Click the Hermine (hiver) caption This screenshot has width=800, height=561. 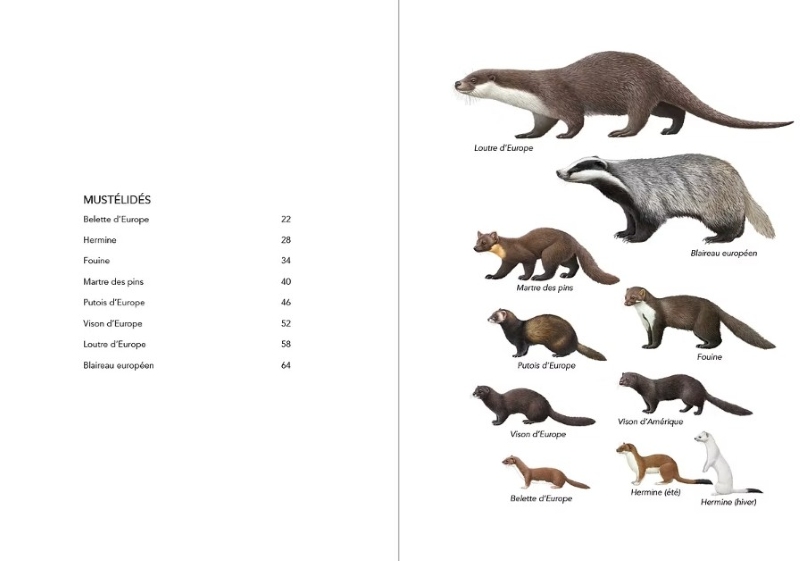728,502
